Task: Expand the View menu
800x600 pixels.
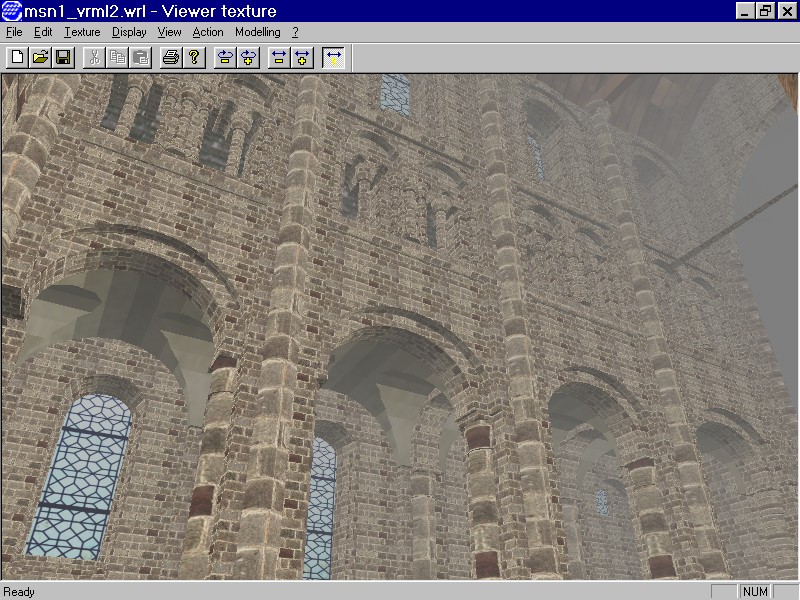Action: pos(169,32)
